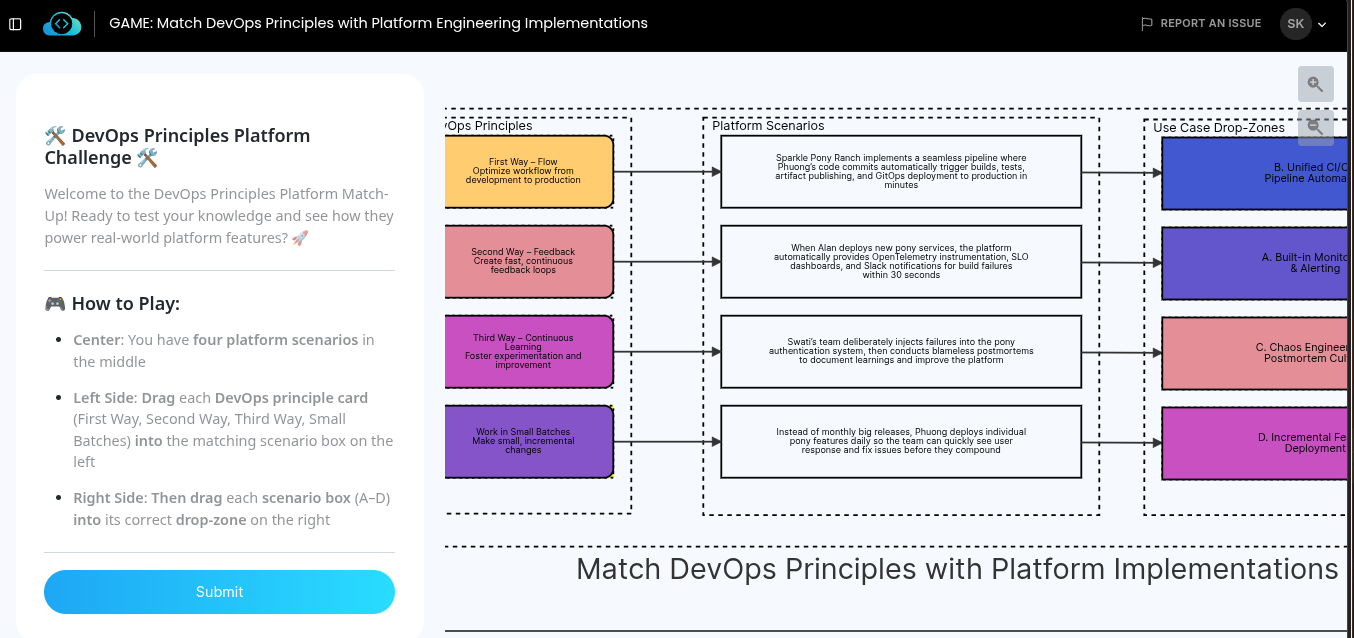The height and width of the screenshot is (638, 1354).
Task: Click the Match DevOps Principles diagram title
Action: pyautogui.click(x=957, y=569)
